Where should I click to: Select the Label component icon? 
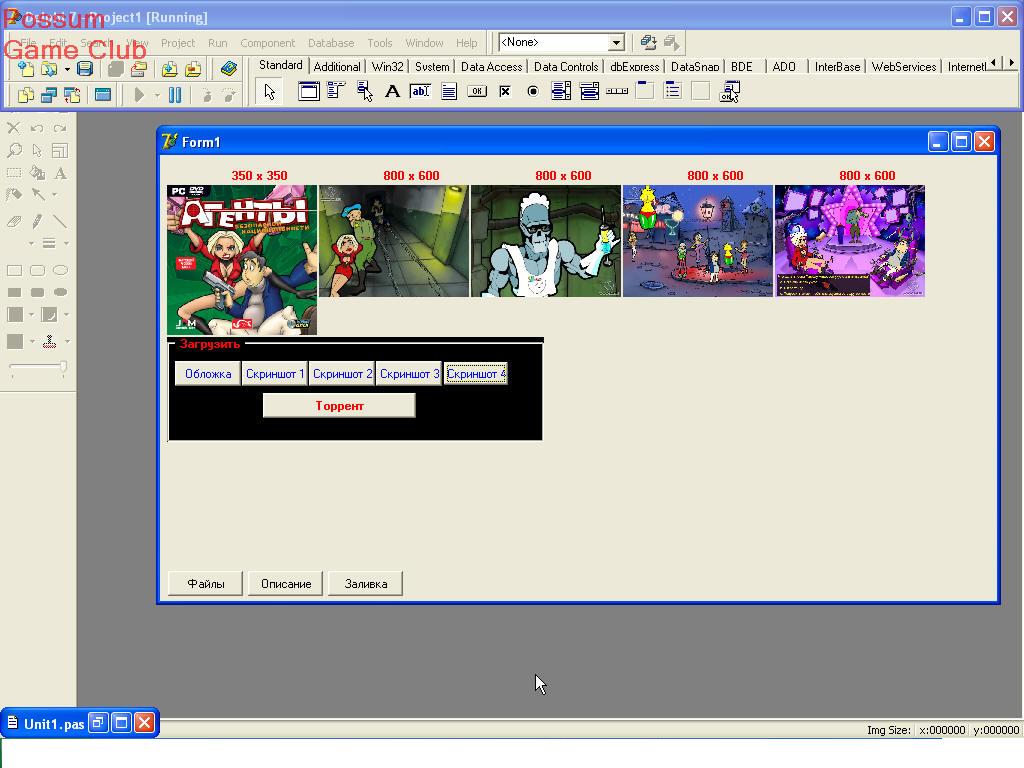[392, 91]
